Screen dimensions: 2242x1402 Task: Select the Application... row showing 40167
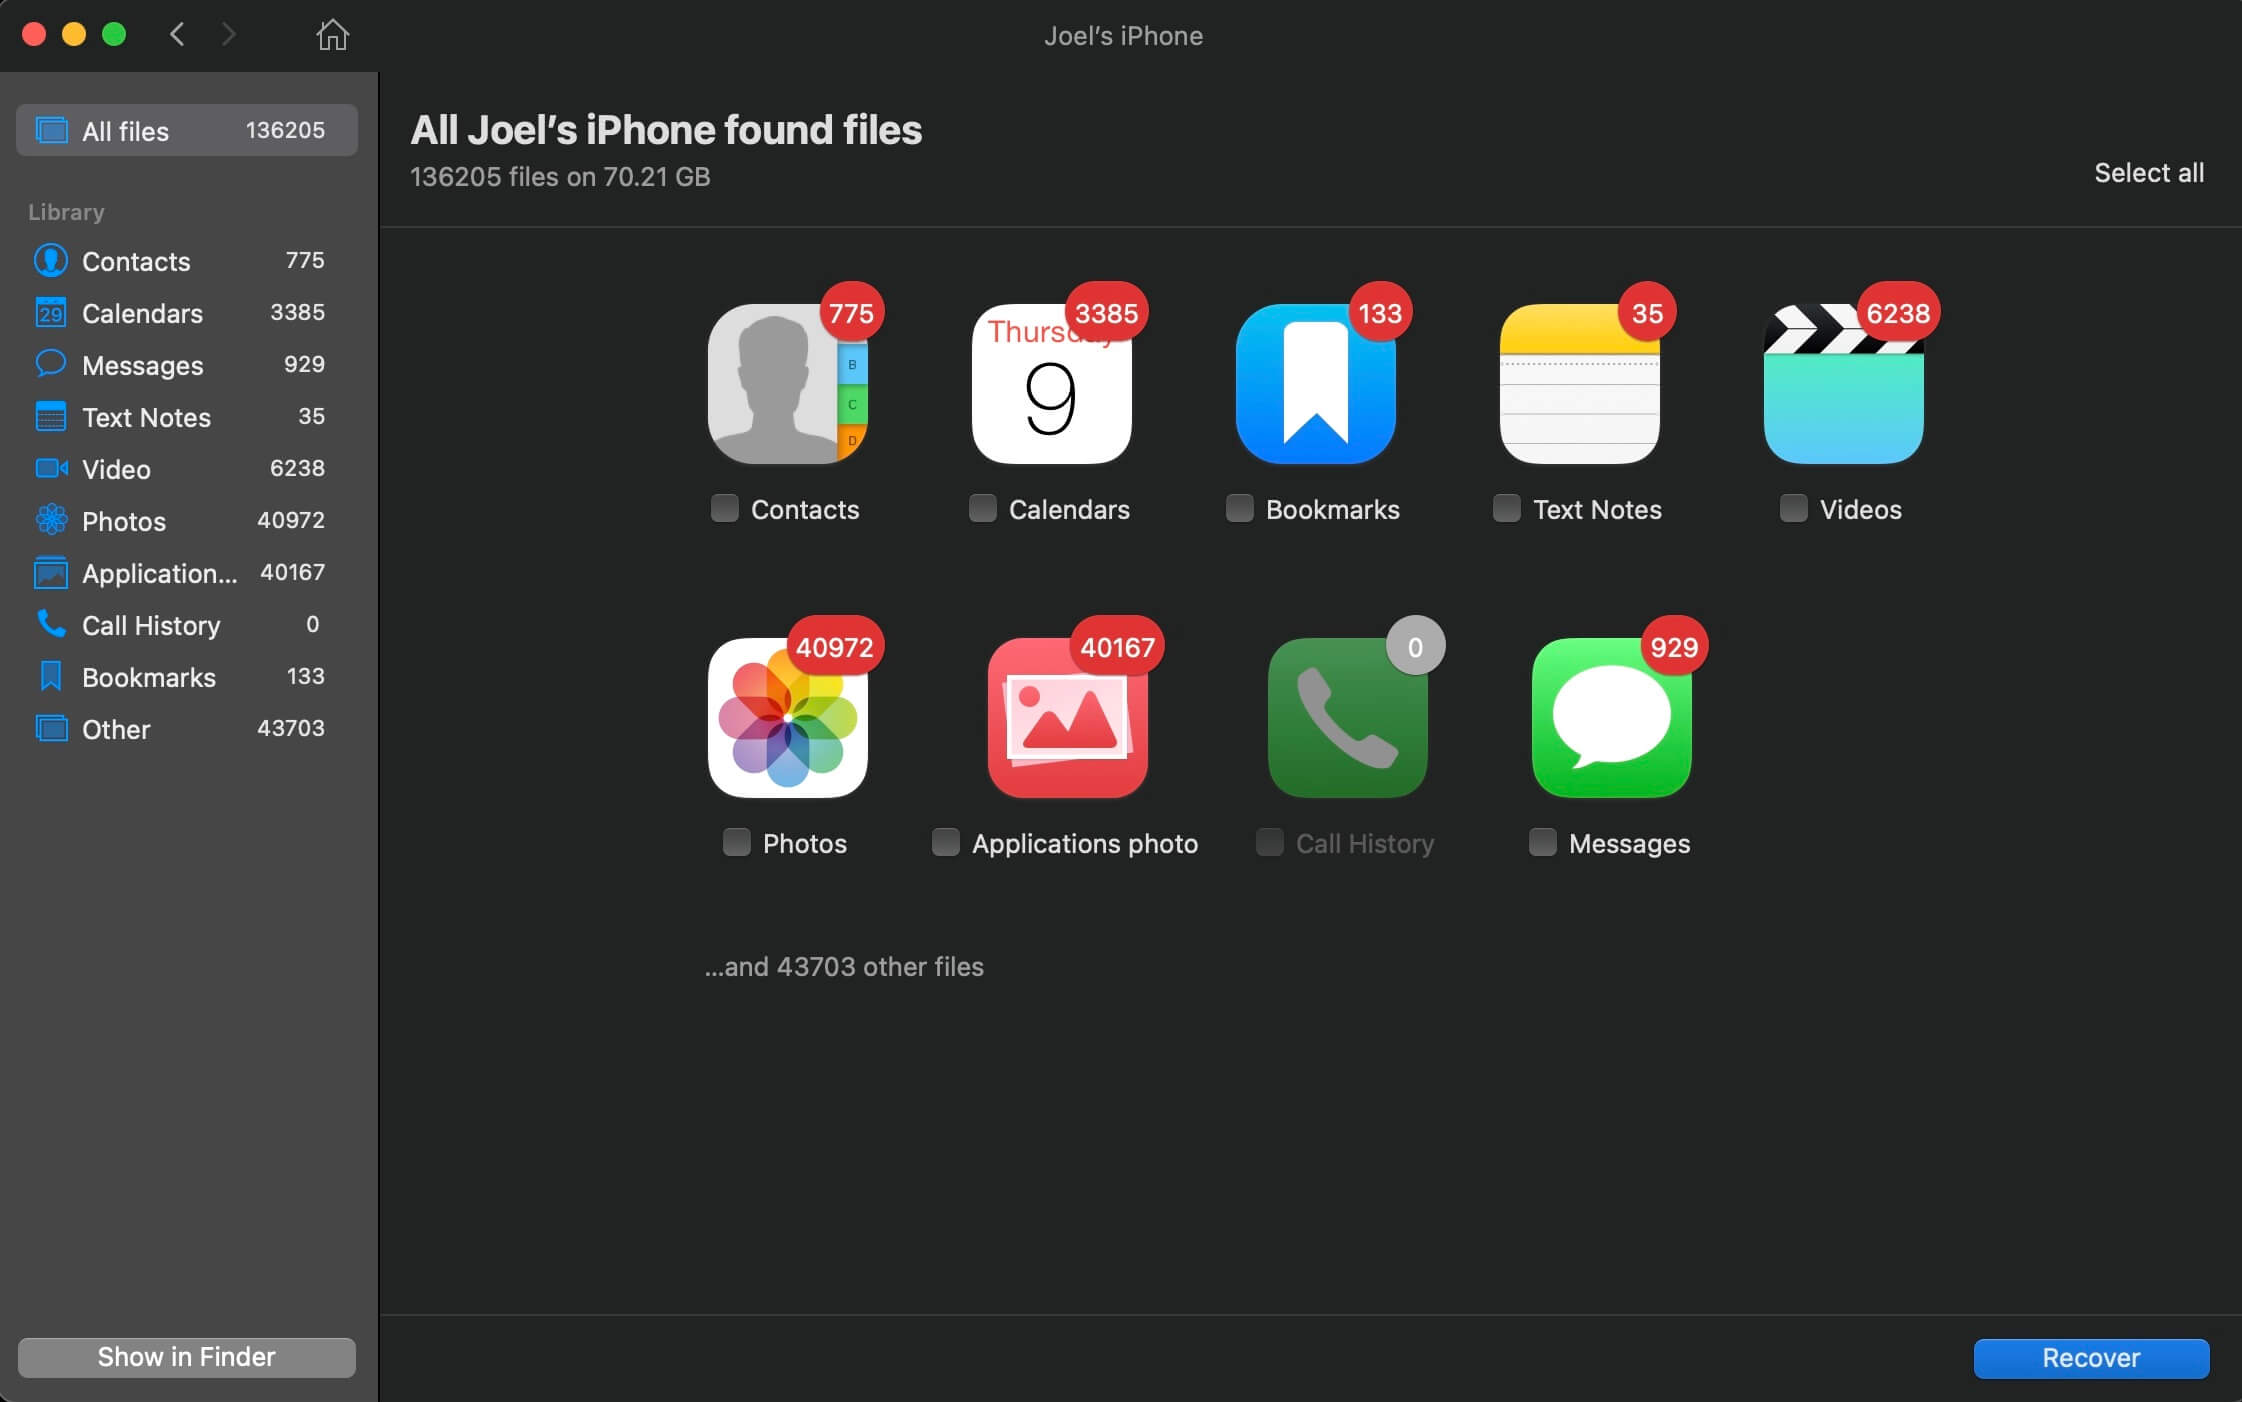[x=187, y=573]
